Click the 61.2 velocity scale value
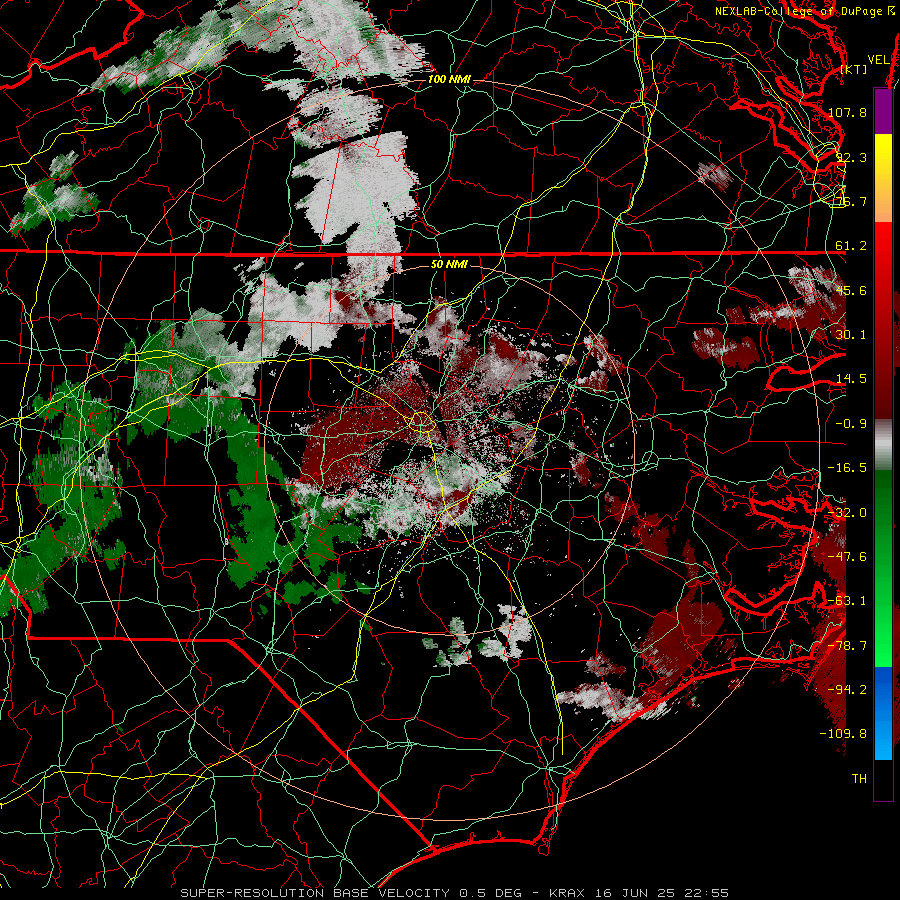The width and height of the screenshot is (900, 900). pos(851,246)
